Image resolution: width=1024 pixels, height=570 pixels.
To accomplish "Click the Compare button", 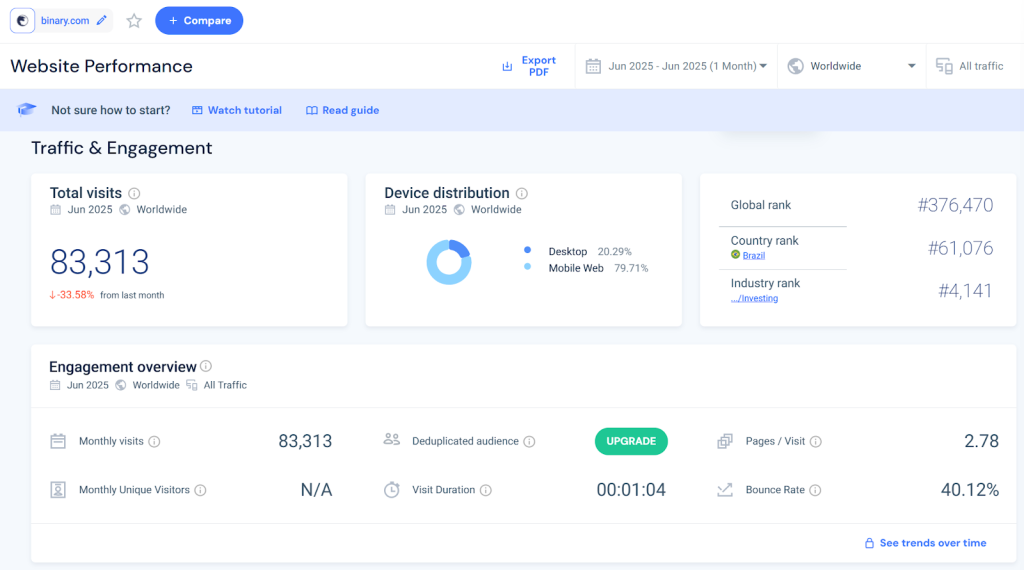I will (x=199, y=21).
